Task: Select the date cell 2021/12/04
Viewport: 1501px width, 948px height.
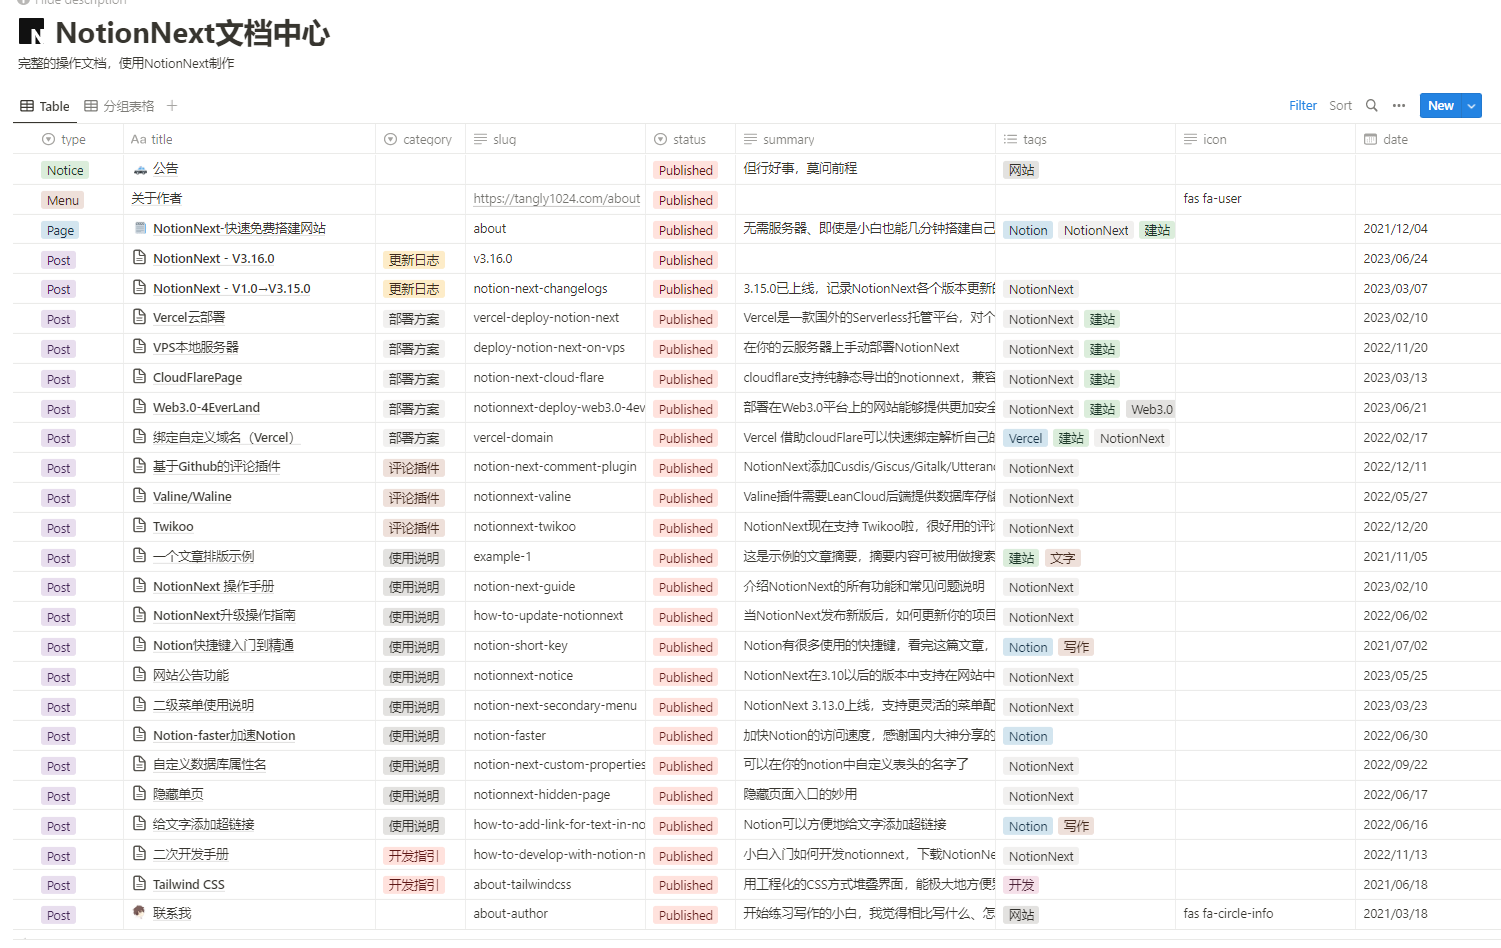Action: tap(1428, 228)
